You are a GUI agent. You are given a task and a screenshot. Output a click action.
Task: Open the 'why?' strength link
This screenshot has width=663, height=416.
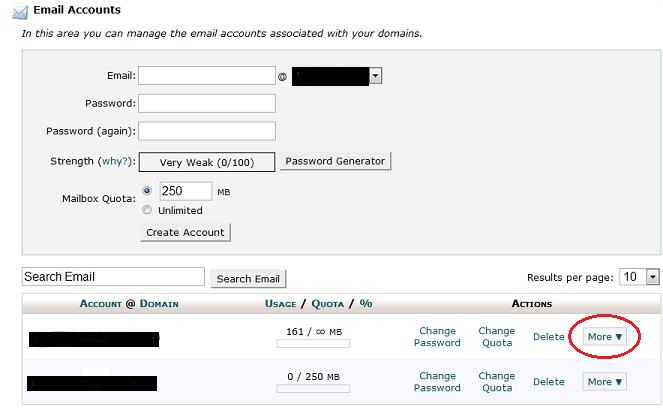(x=112, y=161)
